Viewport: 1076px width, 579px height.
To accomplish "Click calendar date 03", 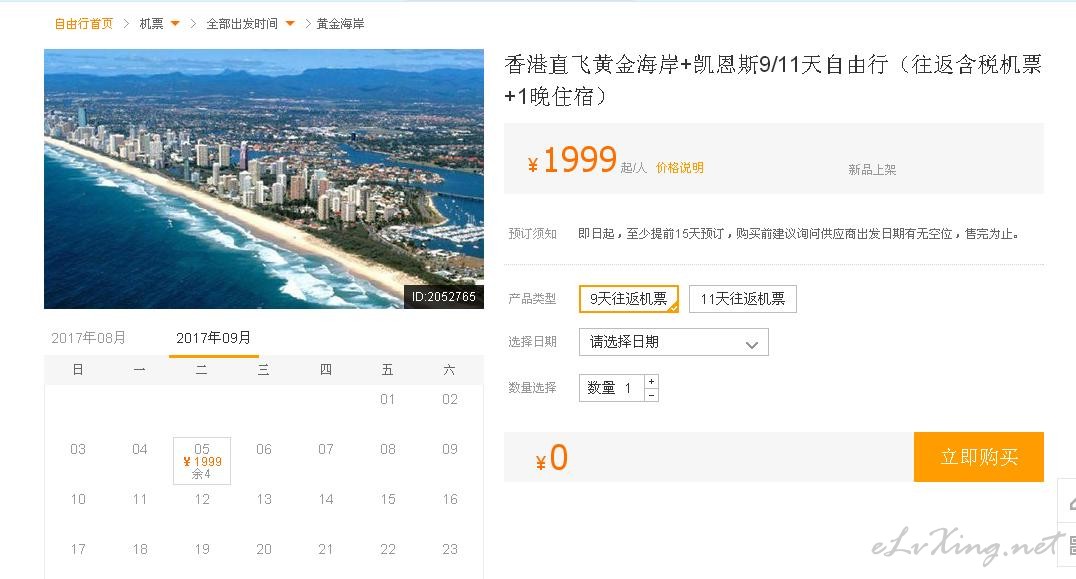I will coord(78,449).
